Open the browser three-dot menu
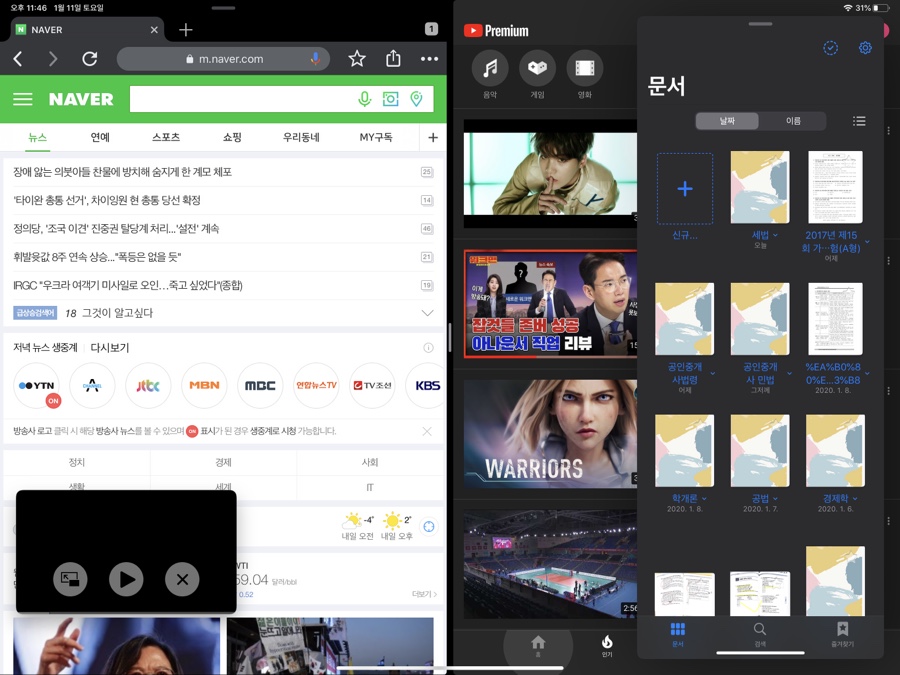900x675 pixels. (429, 59)
